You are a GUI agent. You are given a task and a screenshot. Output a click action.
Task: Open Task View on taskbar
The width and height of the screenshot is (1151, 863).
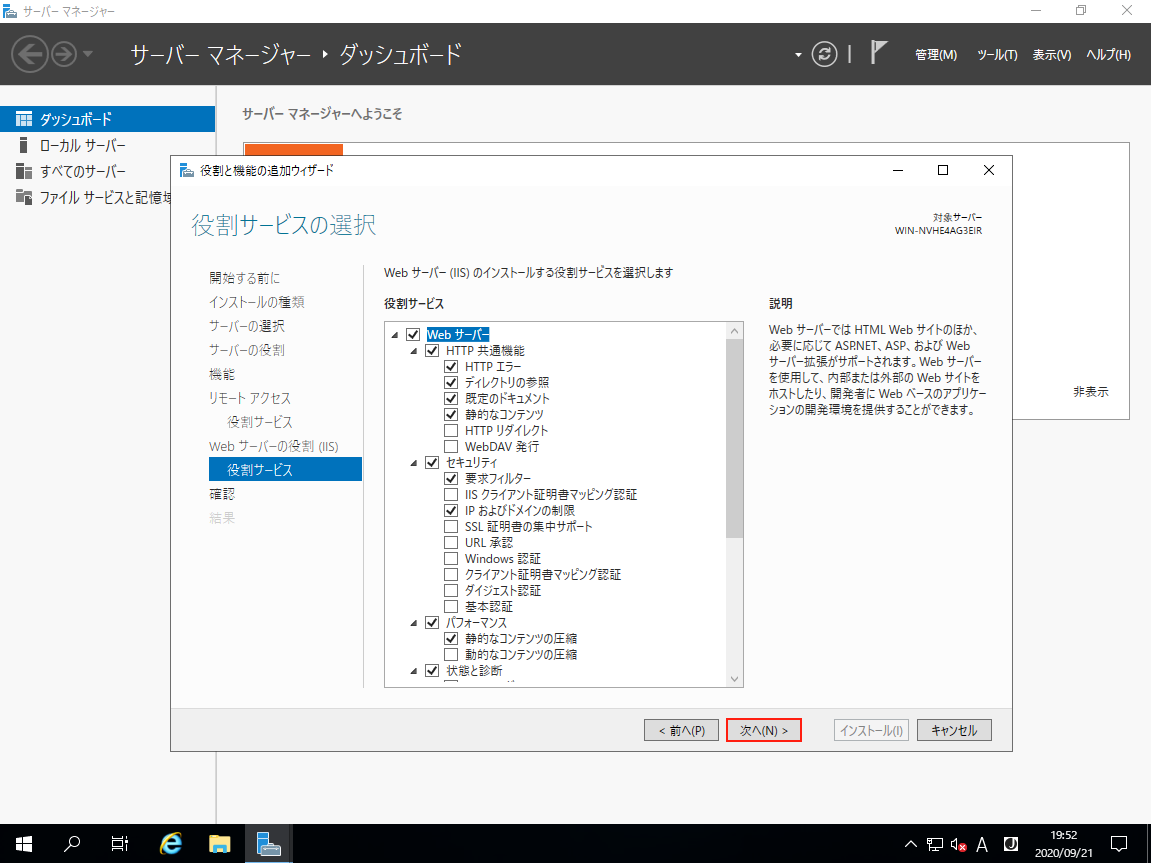point(120,844)
